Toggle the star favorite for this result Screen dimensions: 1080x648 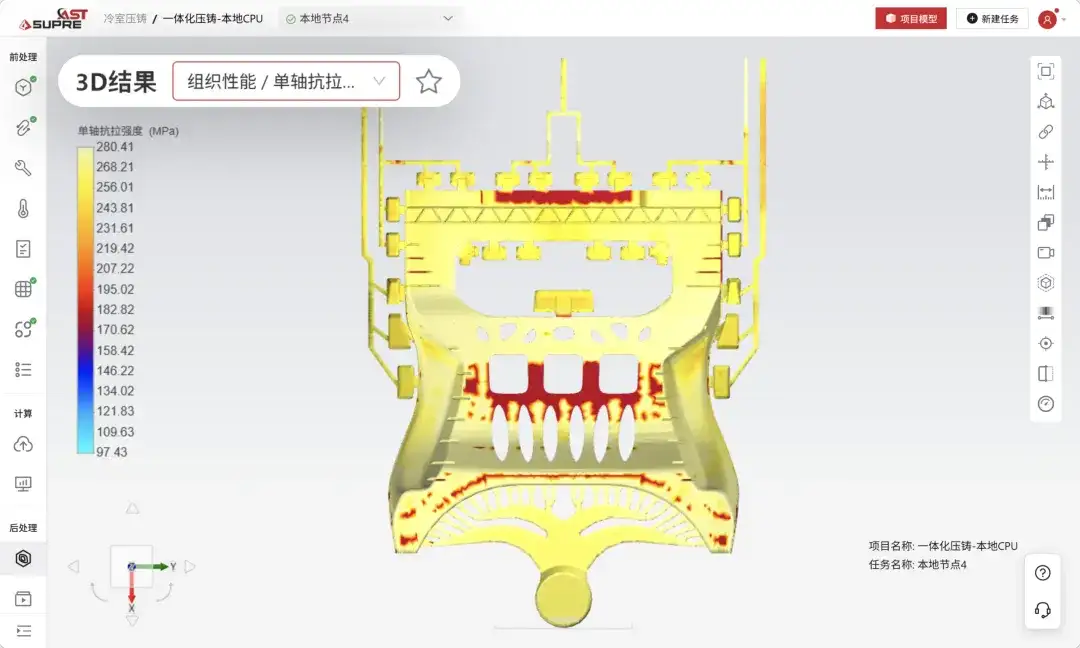tap(428, 81)
